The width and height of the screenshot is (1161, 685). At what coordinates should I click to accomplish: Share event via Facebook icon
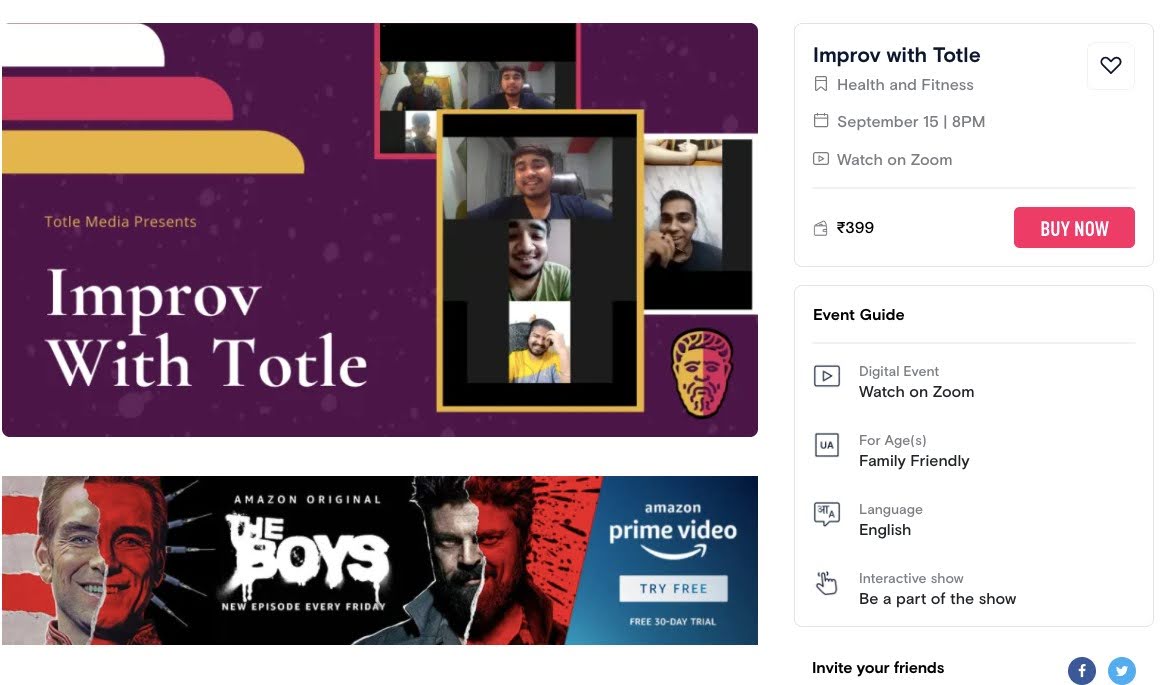tap(1081, 670)
